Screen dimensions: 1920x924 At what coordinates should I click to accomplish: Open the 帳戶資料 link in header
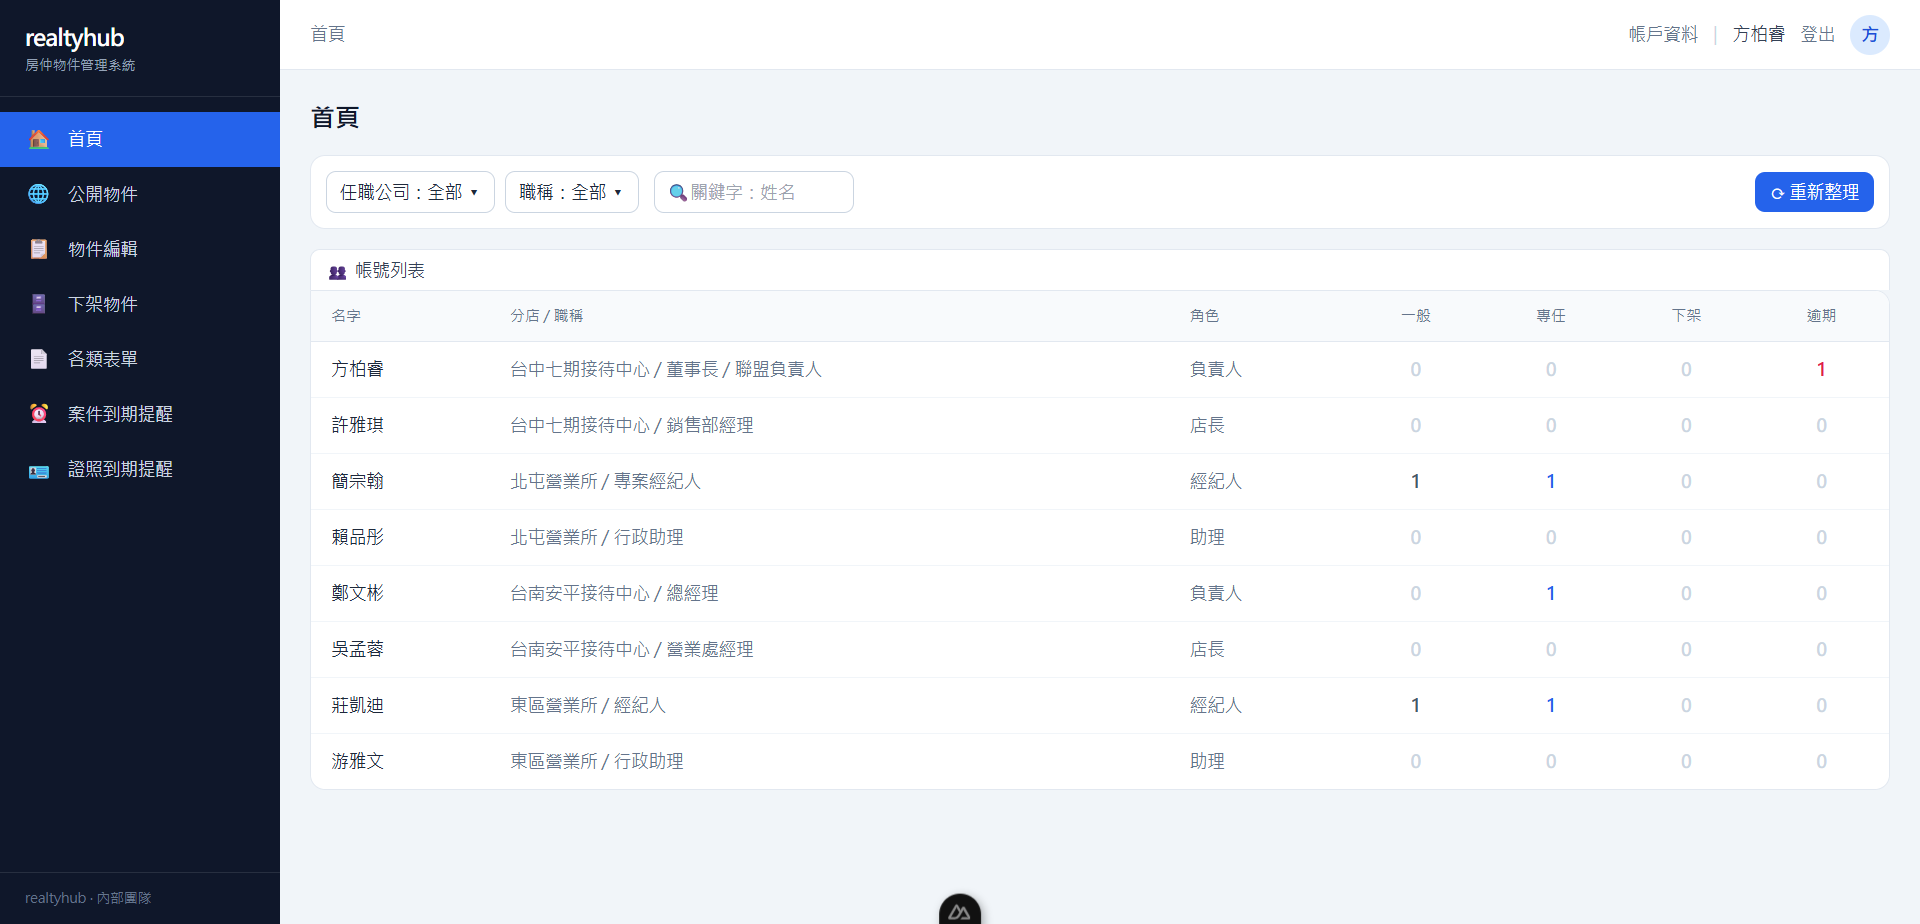[x=1663, y=35]
